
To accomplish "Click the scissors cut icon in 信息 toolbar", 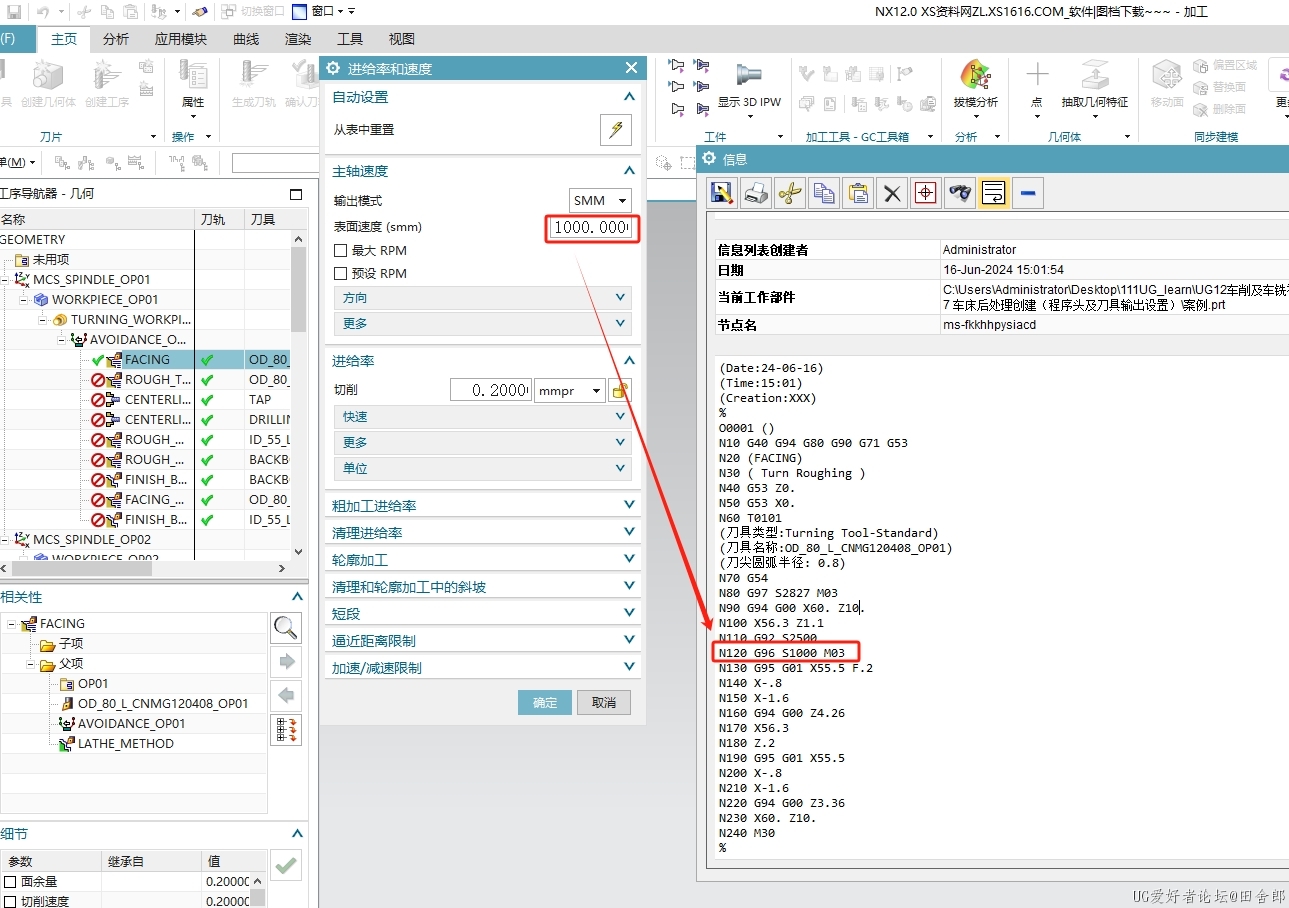I will point(790,193).
